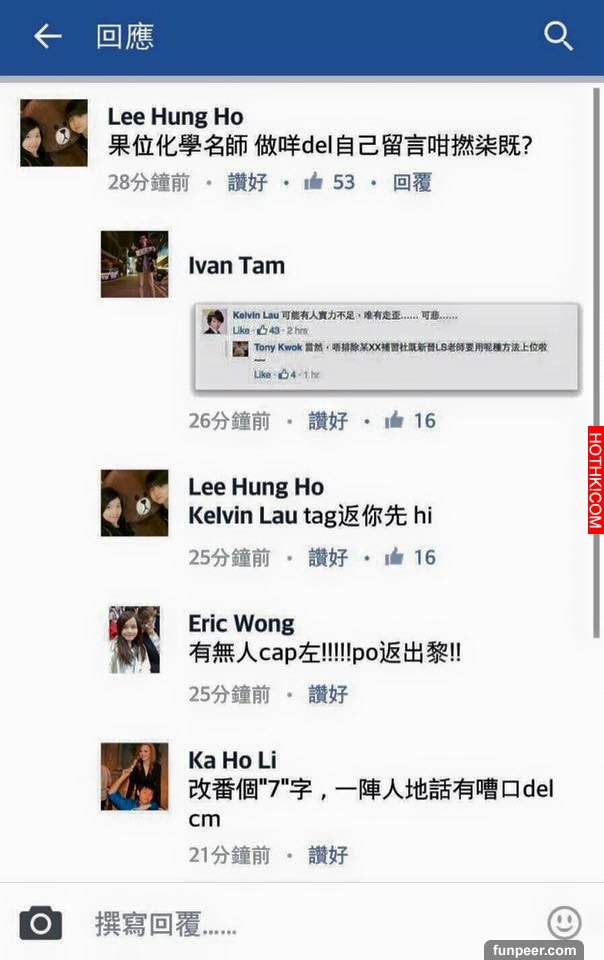Like Eric Wong's comment
604x960 pixels.
click(x=328, y=694)
